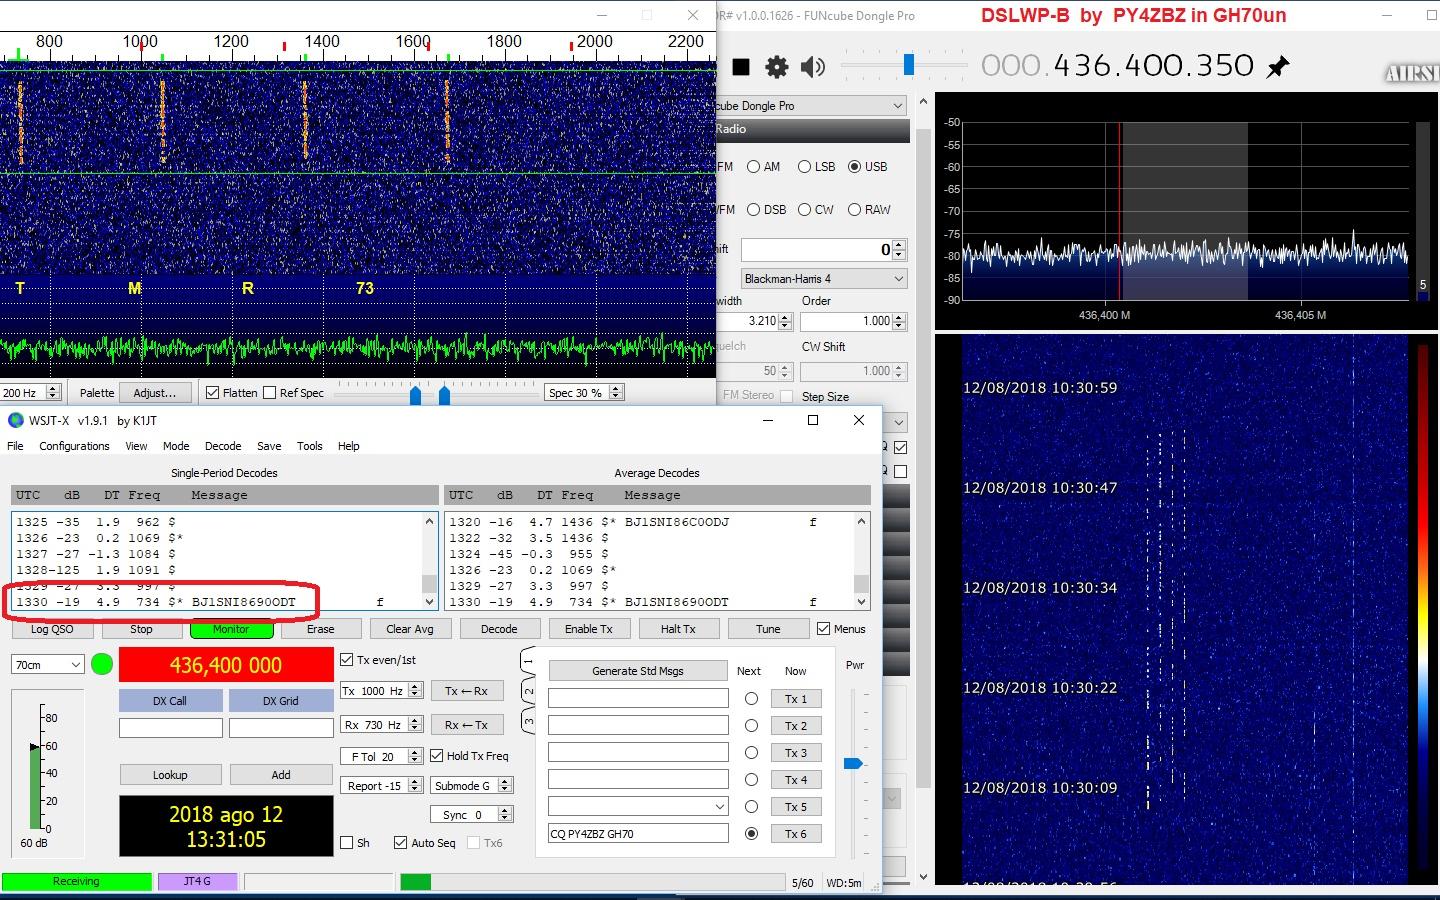1440x900 pixels.
Task: Toggle the Menus checkbox
Action: pos(824,629)
